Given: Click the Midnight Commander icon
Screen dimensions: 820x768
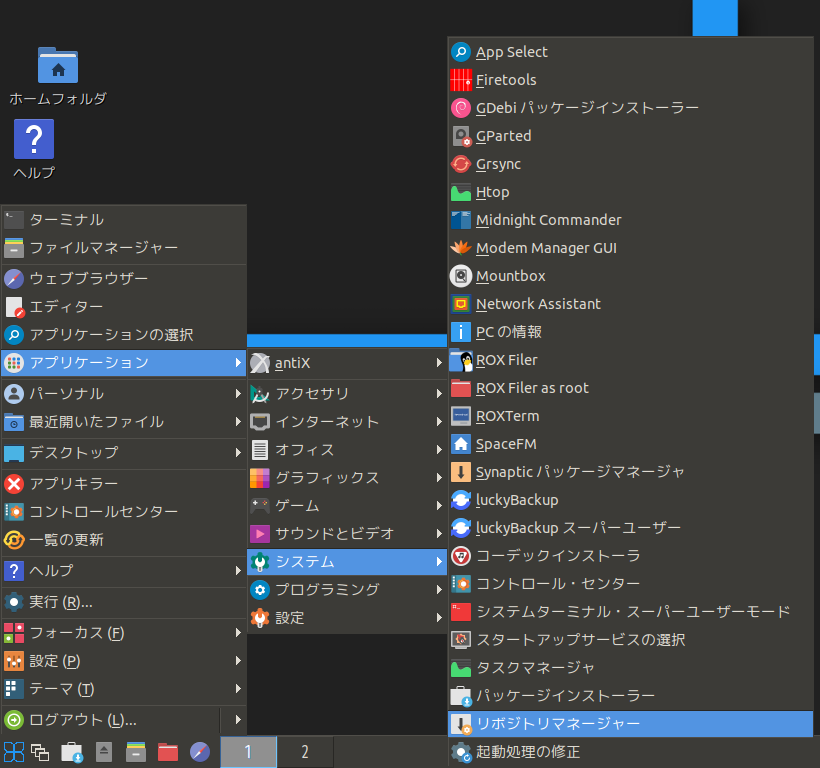Looking at the screenshot, I should (461, 220).
